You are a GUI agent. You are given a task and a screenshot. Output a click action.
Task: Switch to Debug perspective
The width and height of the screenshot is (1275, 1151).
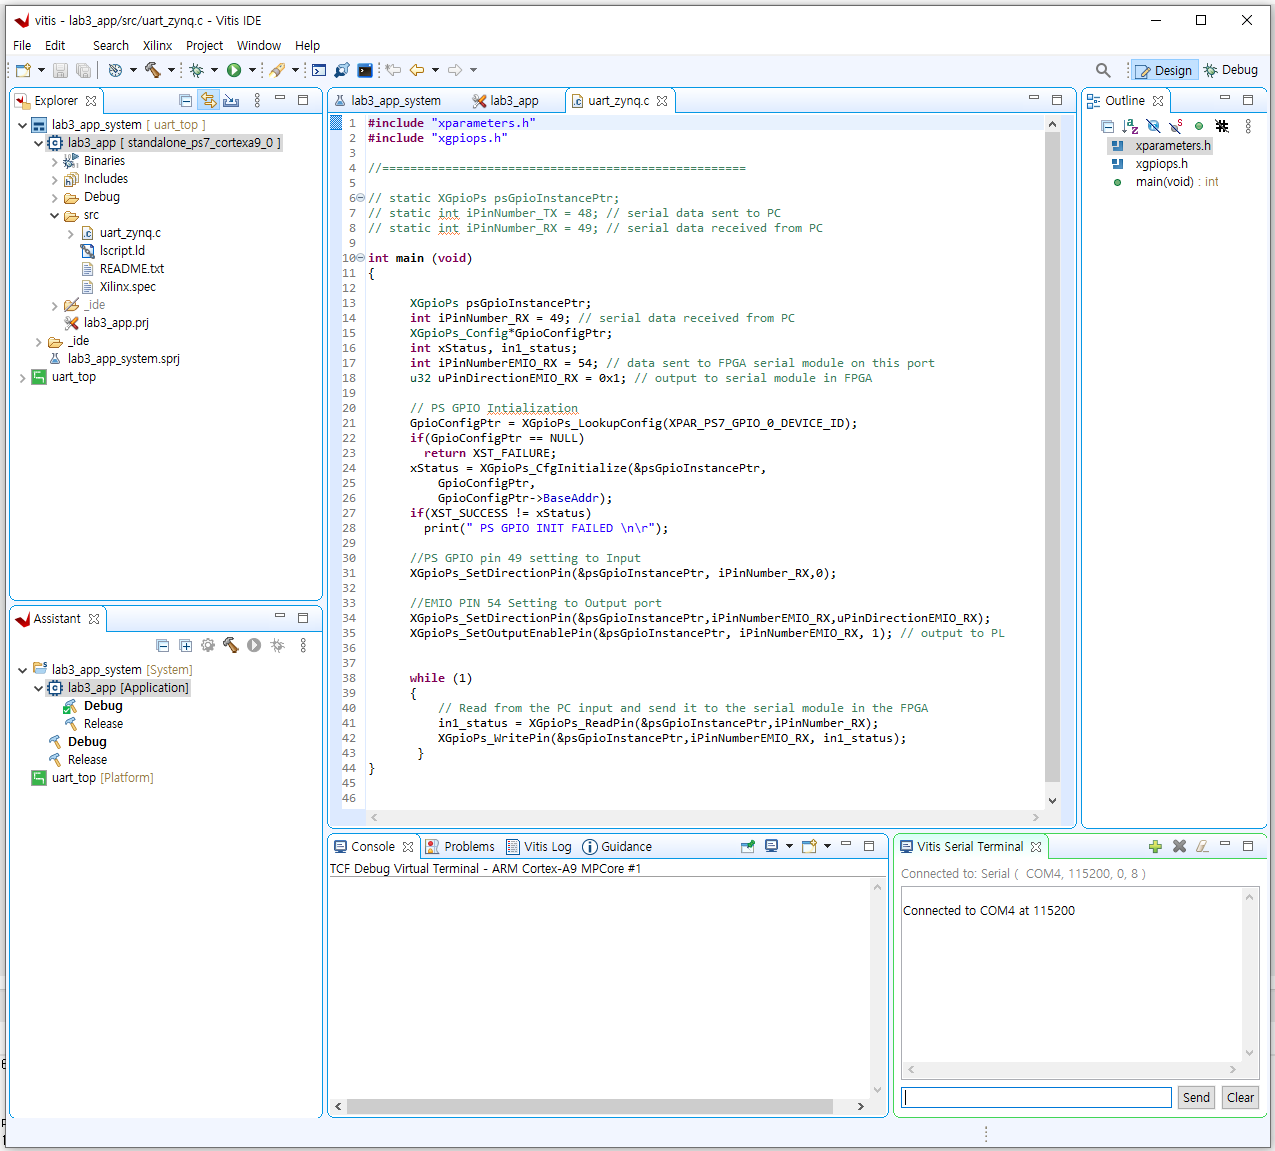coord(1231,70)
